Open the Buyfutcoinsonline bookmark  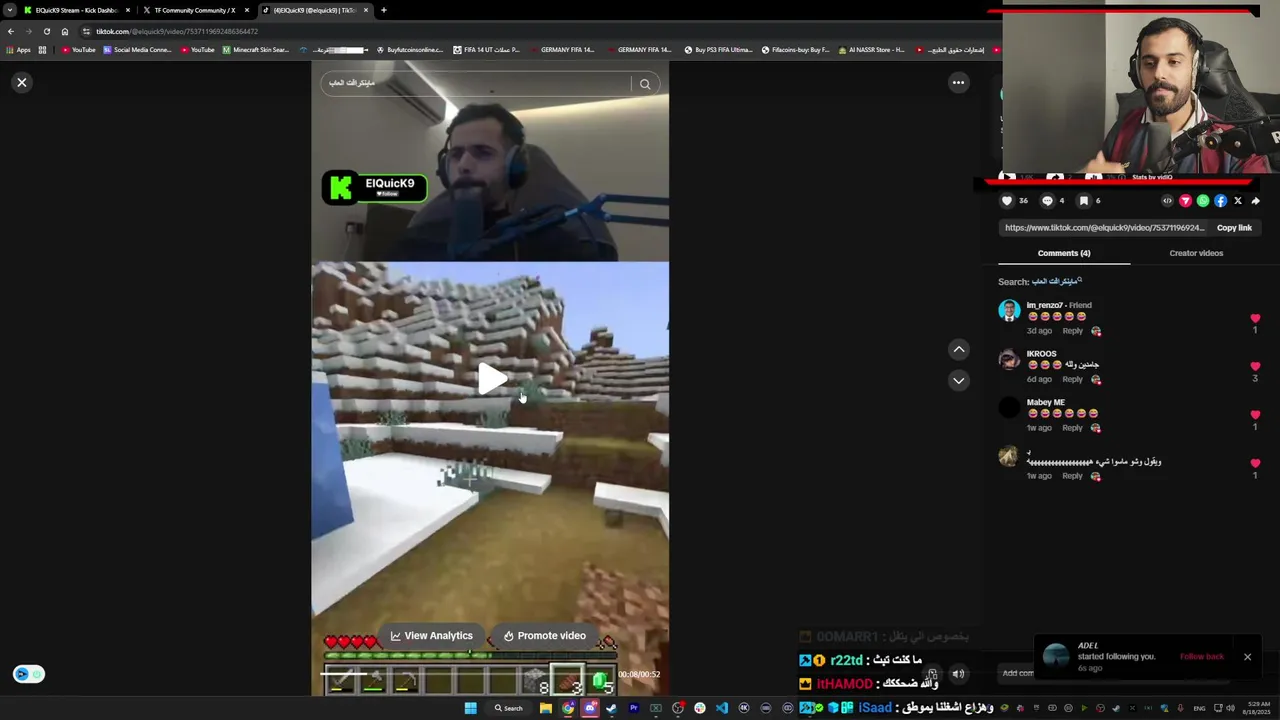point(410,50)
